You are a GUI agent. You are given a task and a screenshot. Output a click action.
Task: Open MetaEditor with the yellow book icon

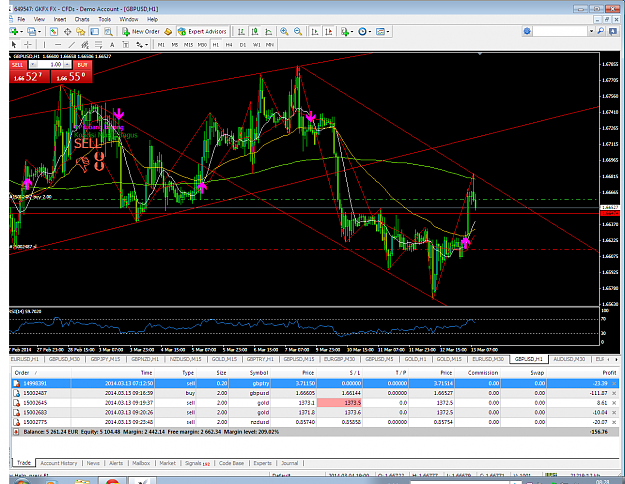coord(168,31)
